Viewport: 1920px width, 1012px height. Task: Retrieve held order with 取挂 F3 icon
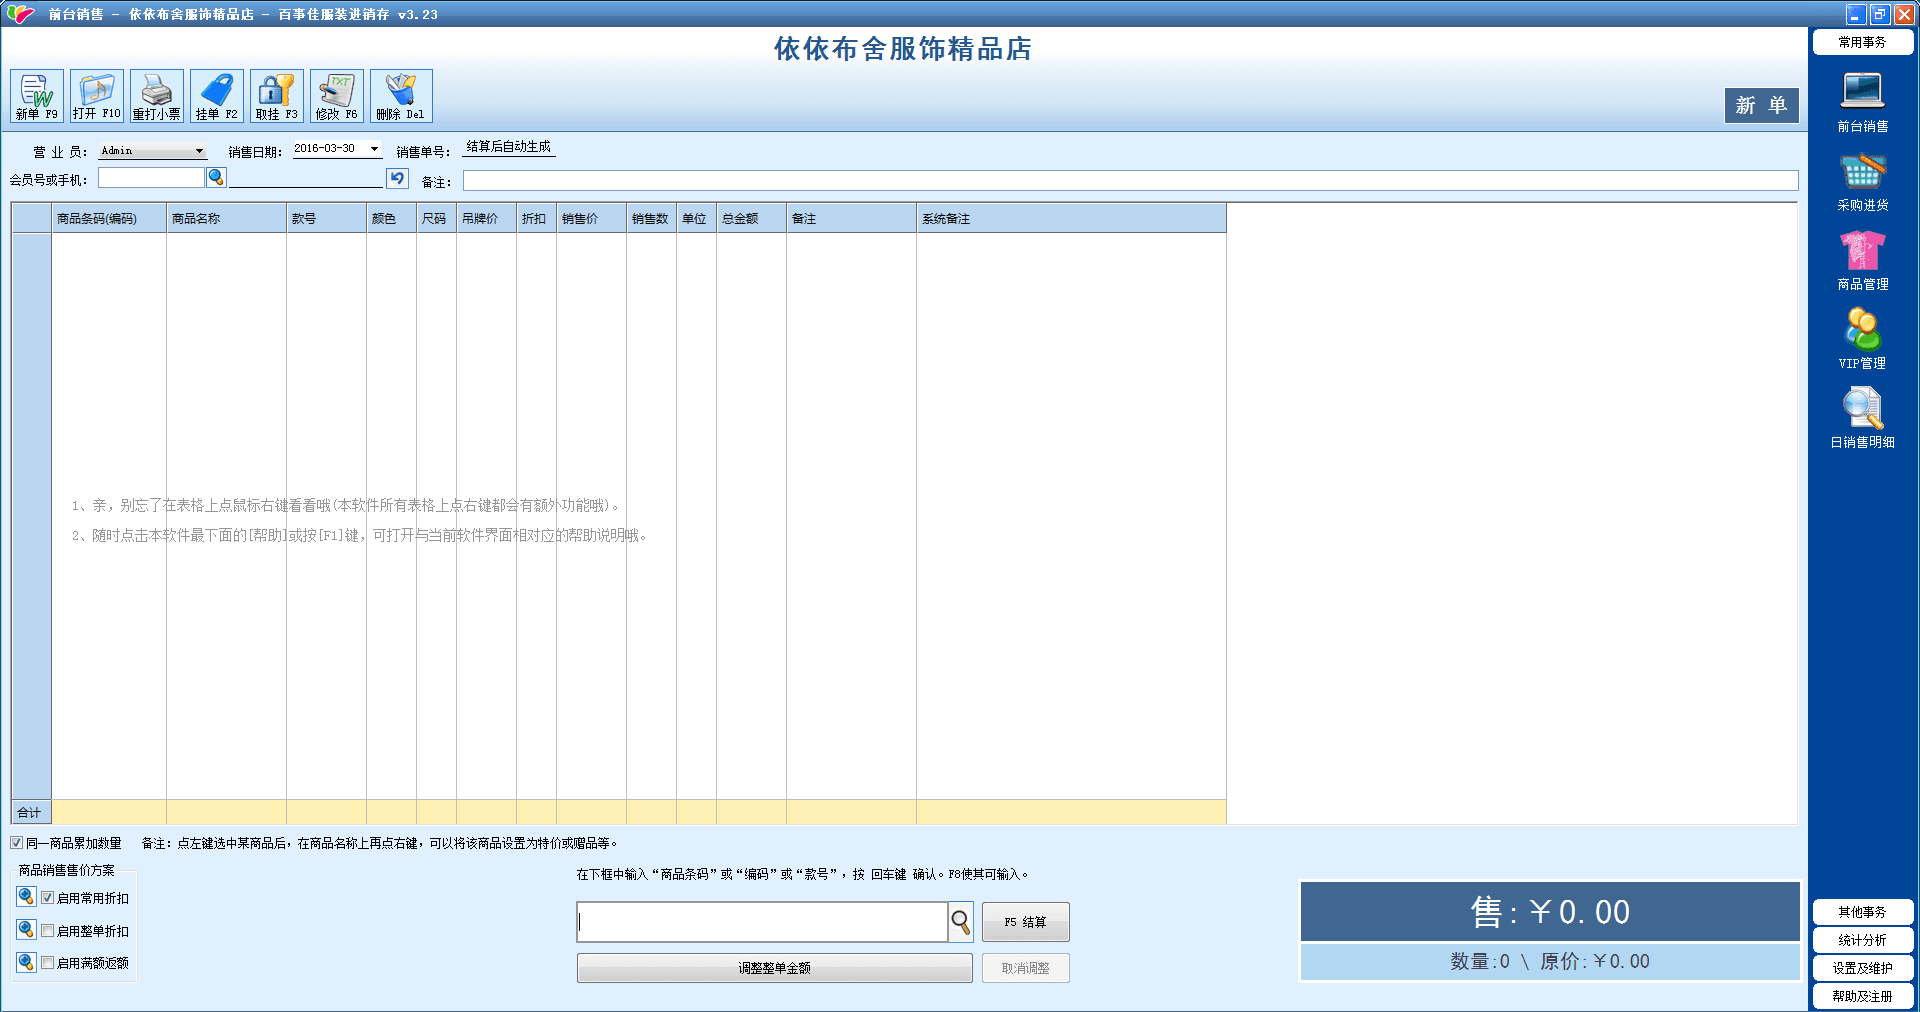coord(277,96)
